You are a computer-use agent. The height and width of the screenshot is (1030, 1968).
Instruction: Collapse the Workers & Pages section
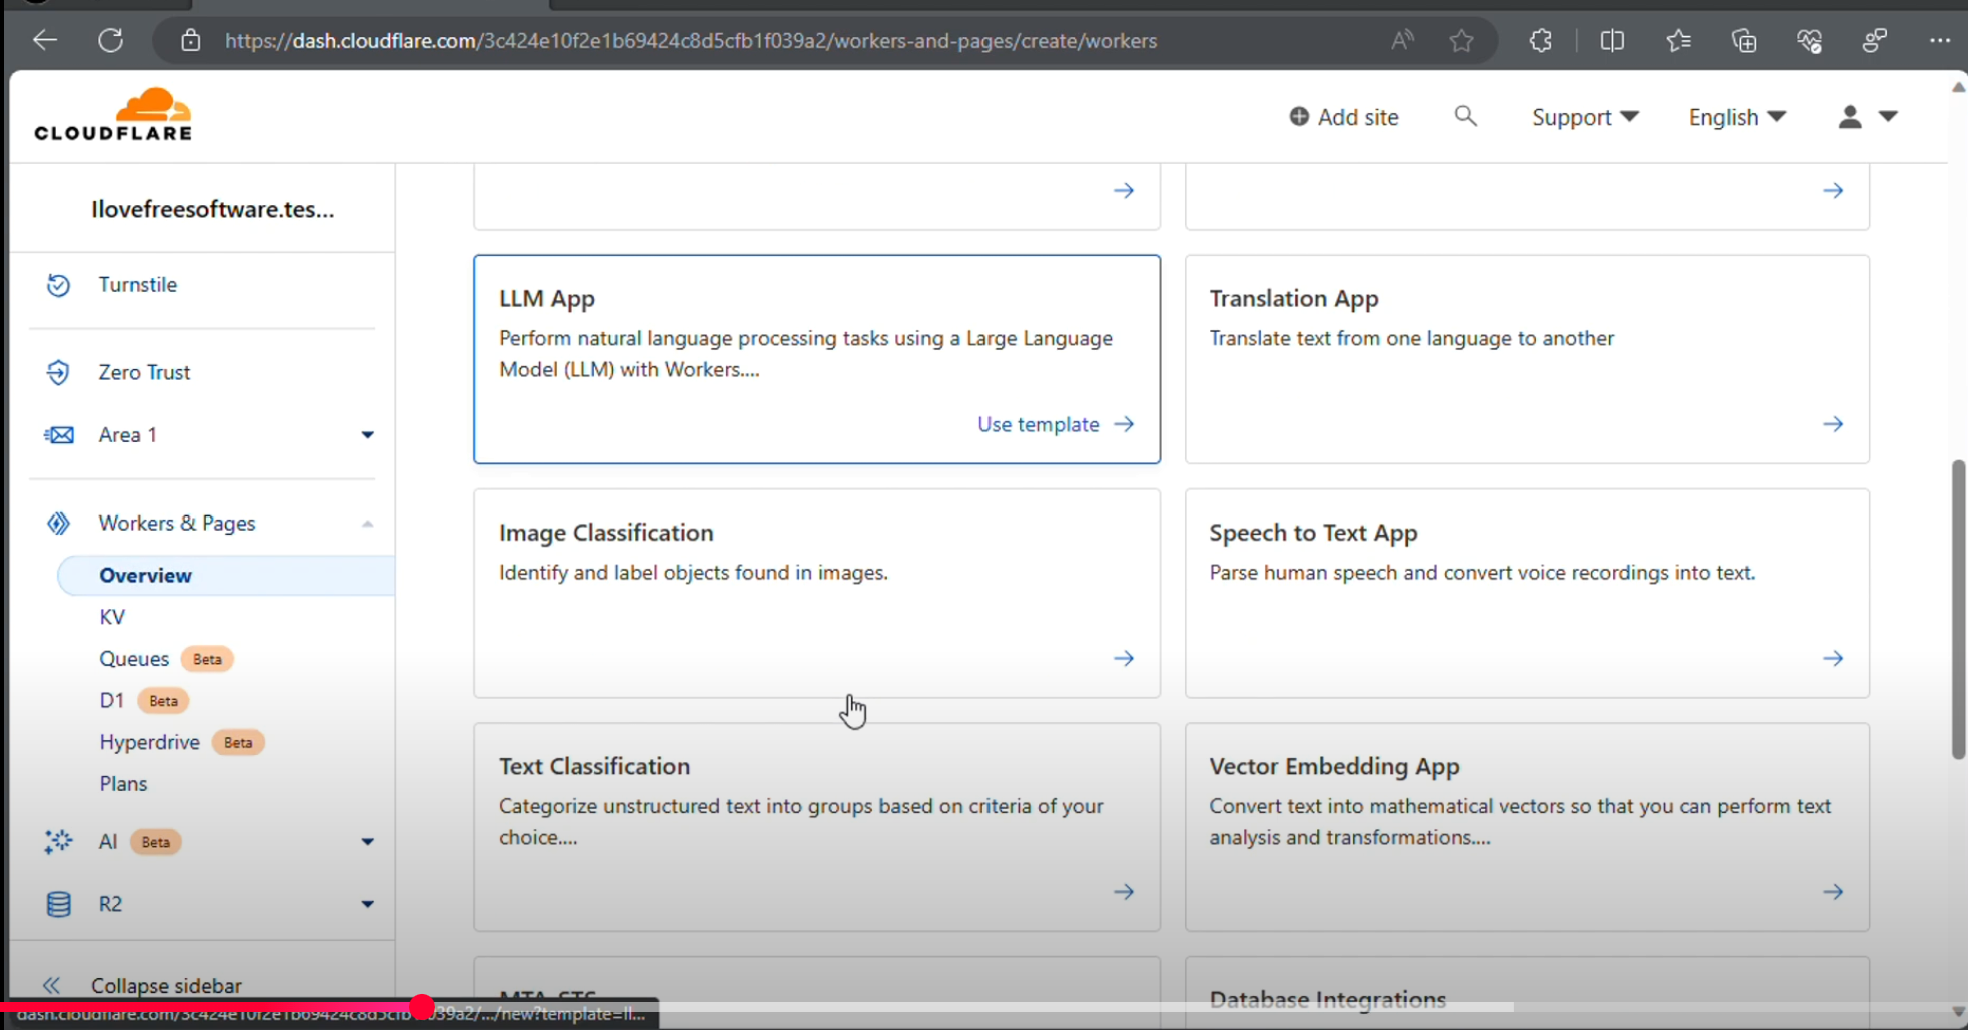click(x=367, y=524)
